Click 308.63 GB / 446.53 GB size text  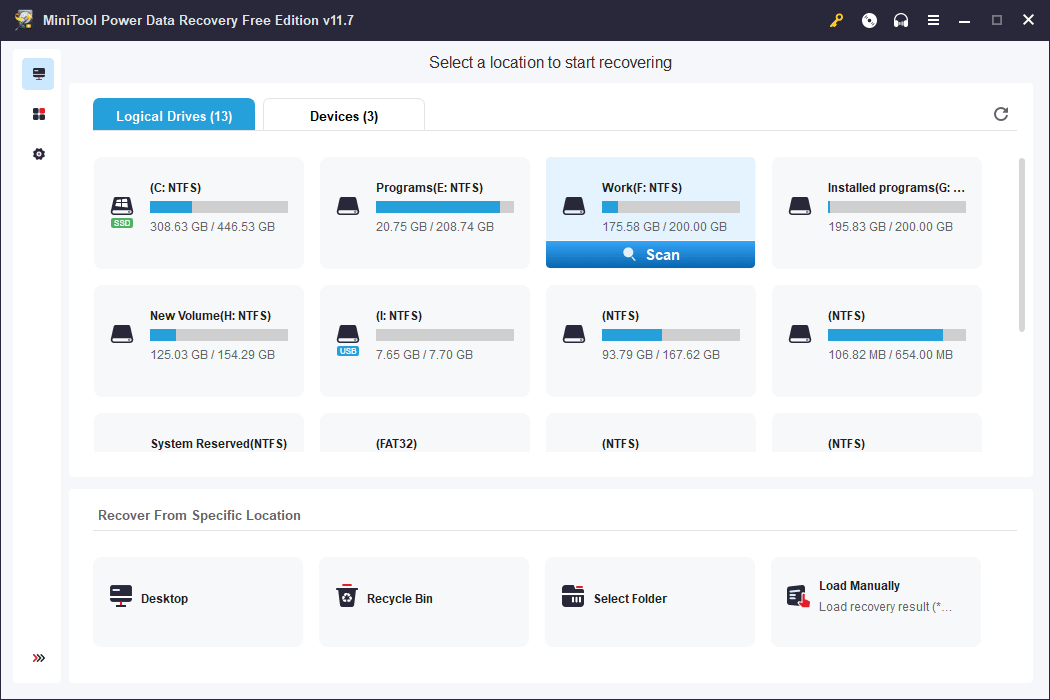pos(212,226)
